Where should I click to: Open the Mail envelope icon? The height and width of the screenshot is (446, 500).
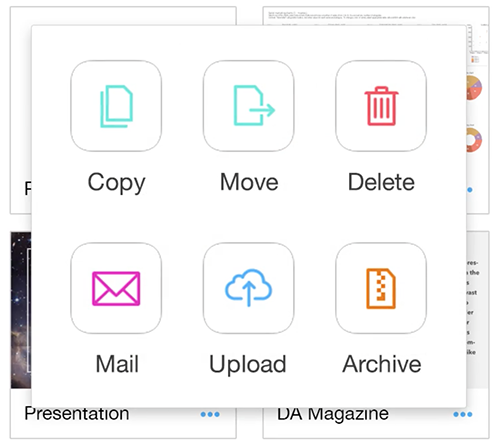point(116,288)
